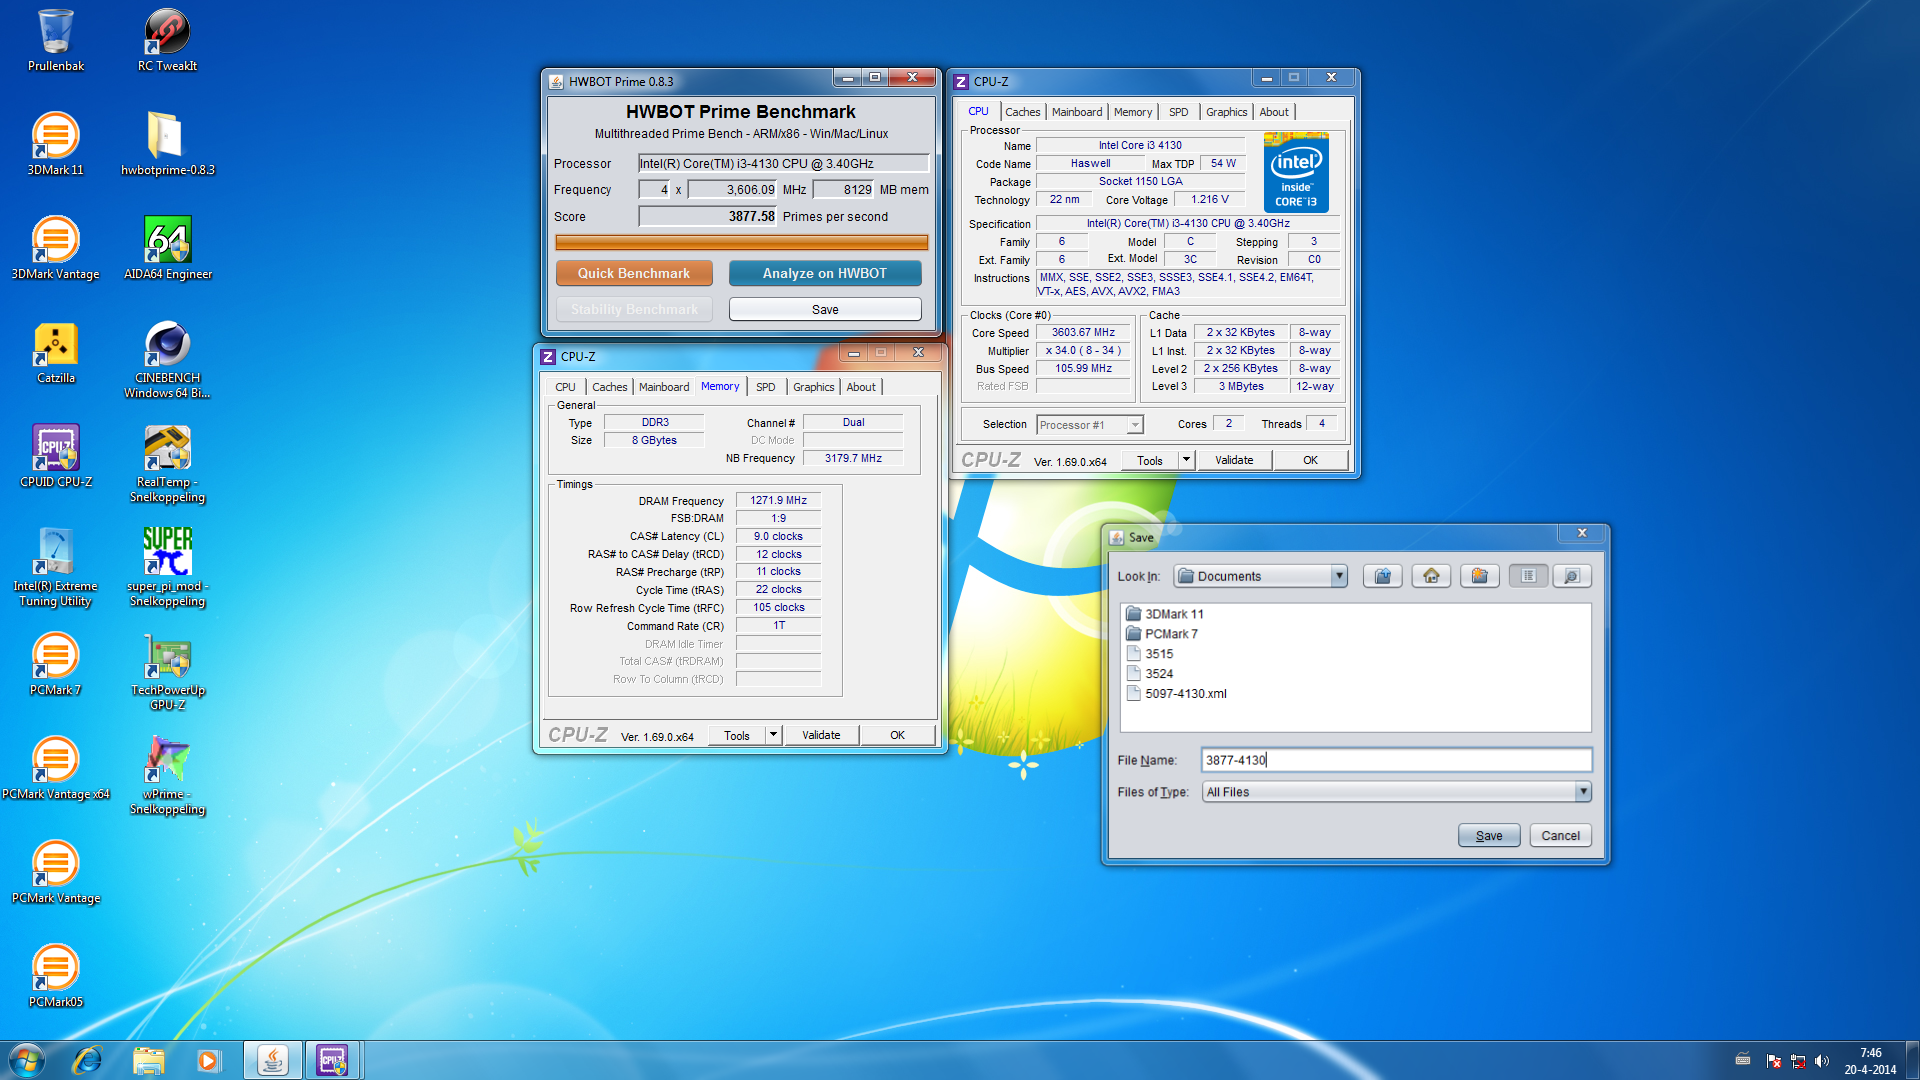
Task: Open SPD tab in the memory CPU-Z window
Action: [x=766, y=387]
